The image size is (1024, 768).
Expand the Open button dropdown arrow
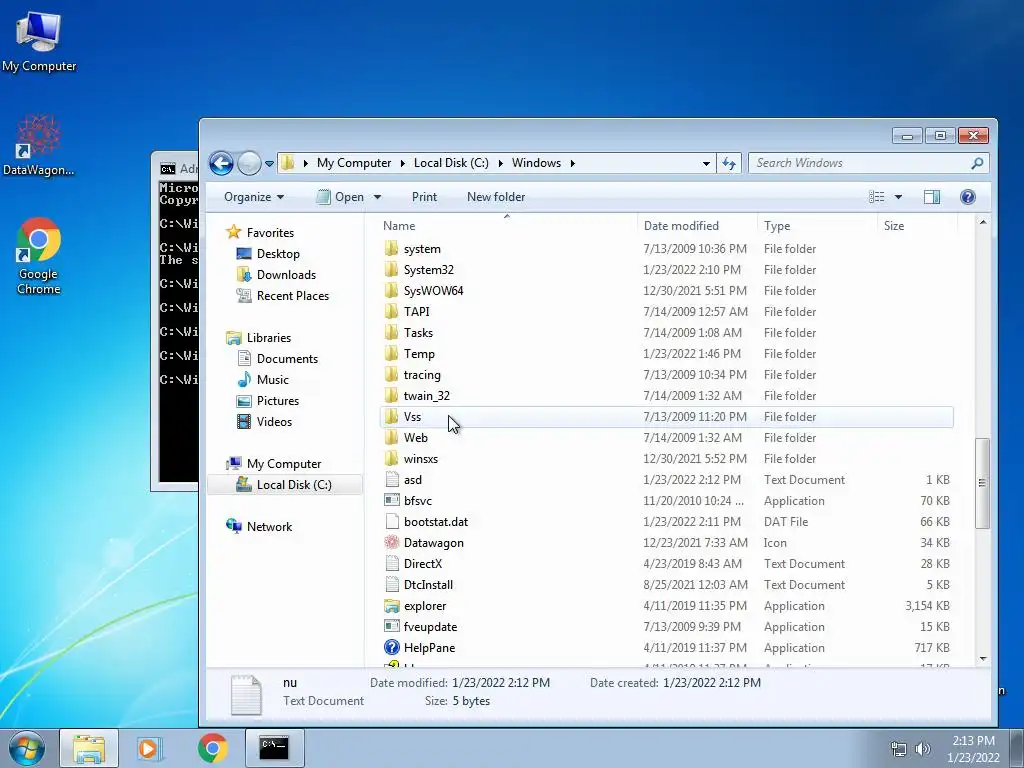click(x=377, y=197)
